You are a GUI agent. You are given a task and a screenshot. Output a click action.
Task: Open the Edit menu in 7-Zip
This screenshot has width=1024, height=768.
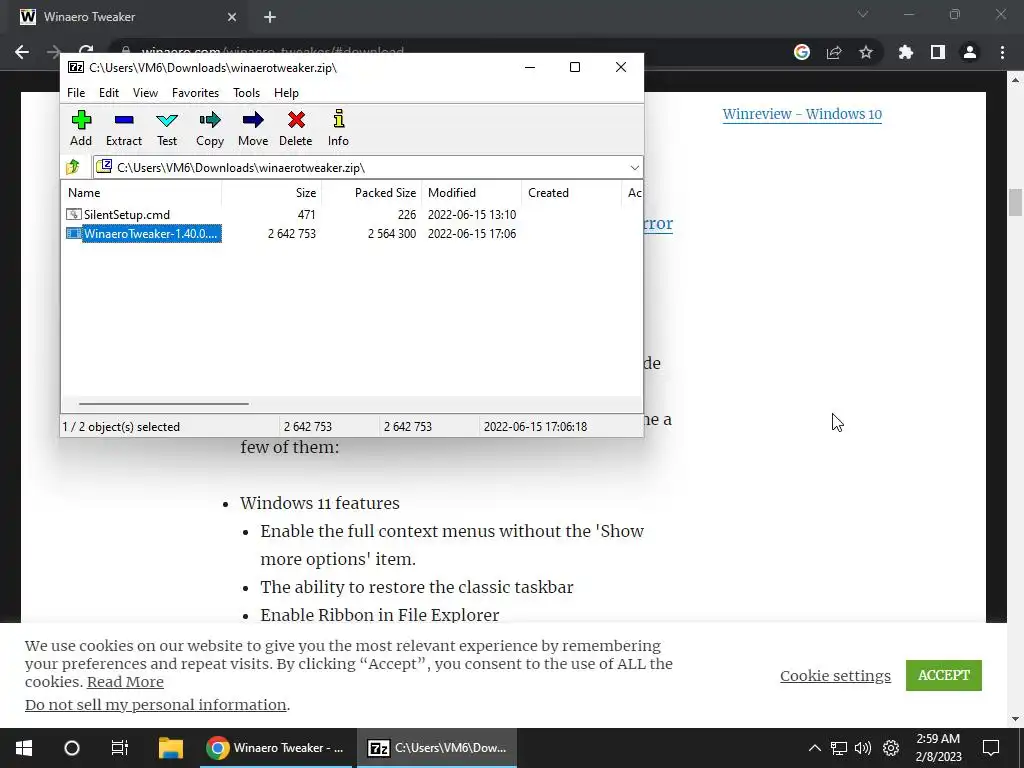click(x=109, y=93)
